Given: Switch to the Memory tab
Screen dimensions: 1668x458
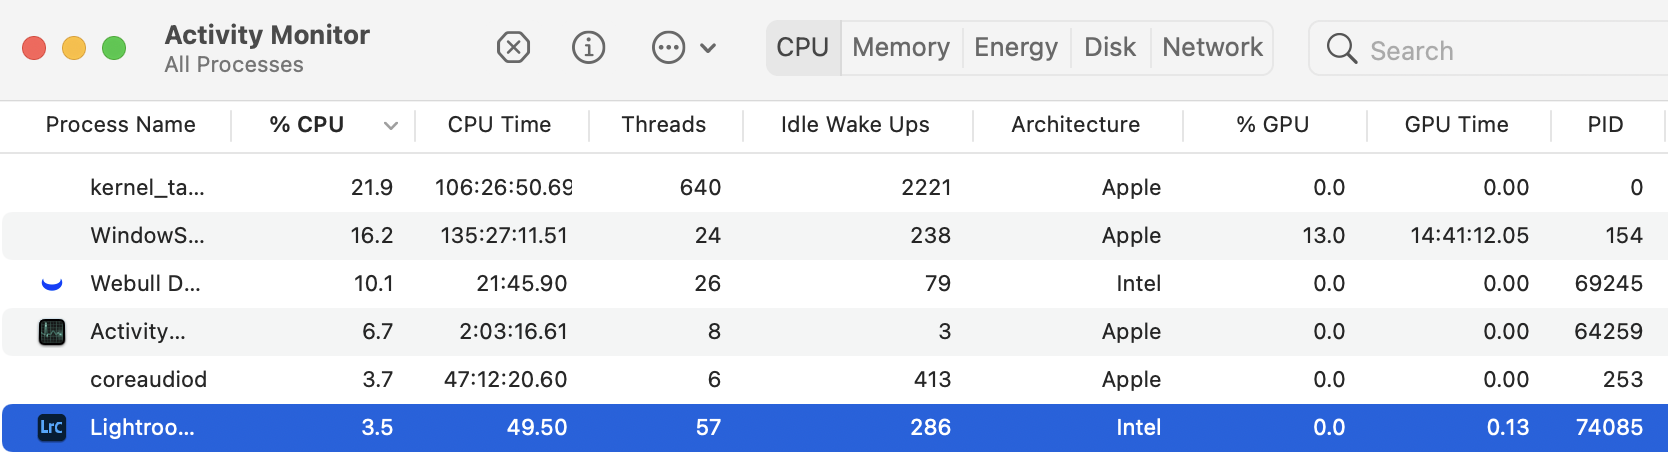Looking at the screenshot, I should tap(901, 47).
